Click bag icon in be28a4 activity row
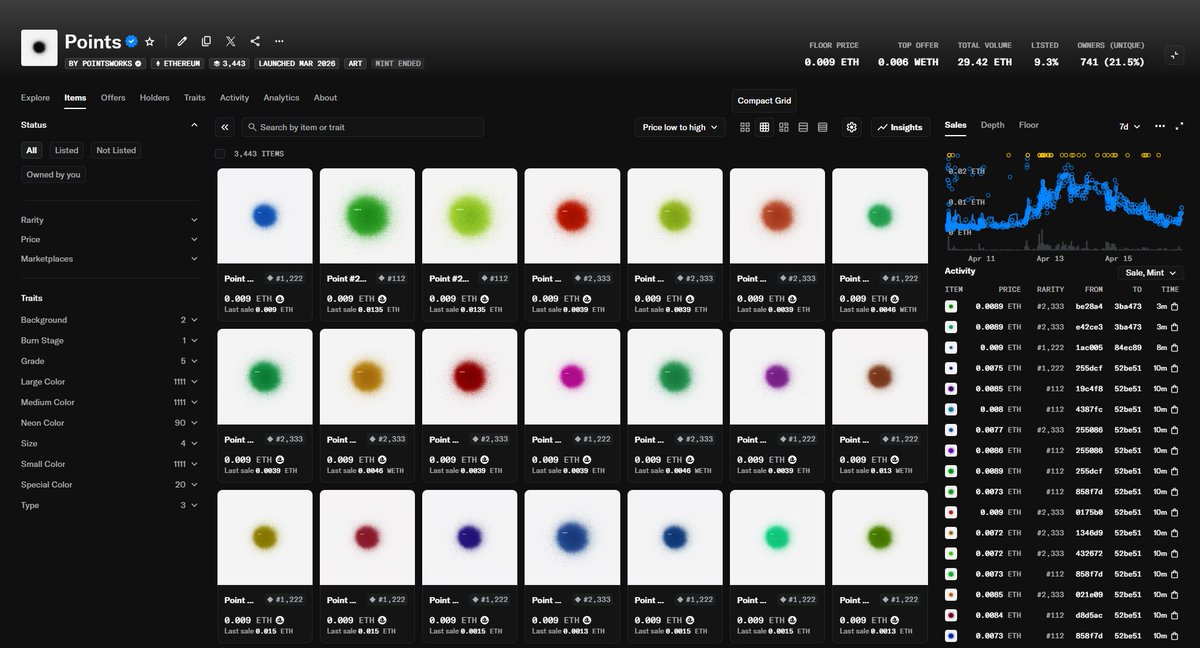 coord(1174,306)
